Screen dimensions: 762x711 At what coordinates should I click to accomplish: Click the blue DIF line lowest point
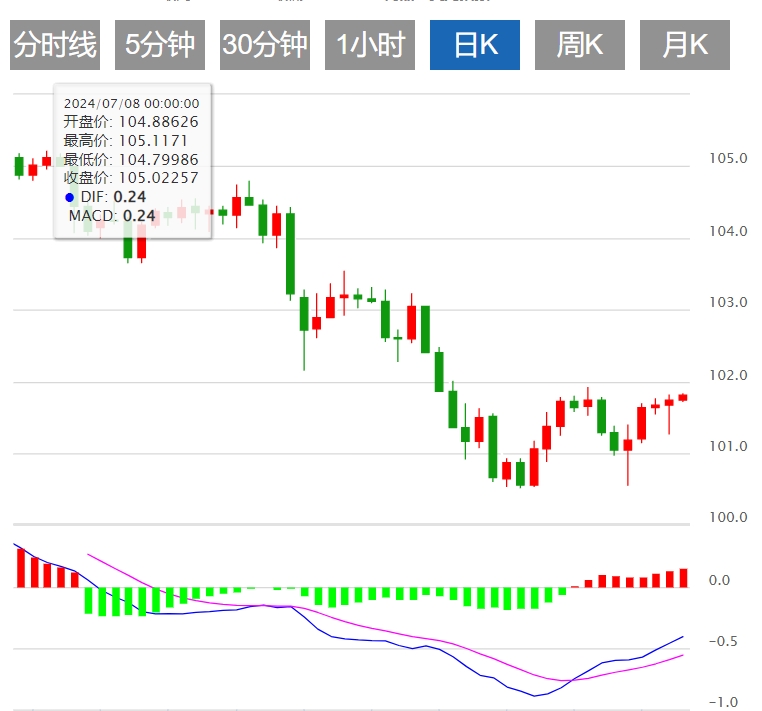click(x=535, y=696)
